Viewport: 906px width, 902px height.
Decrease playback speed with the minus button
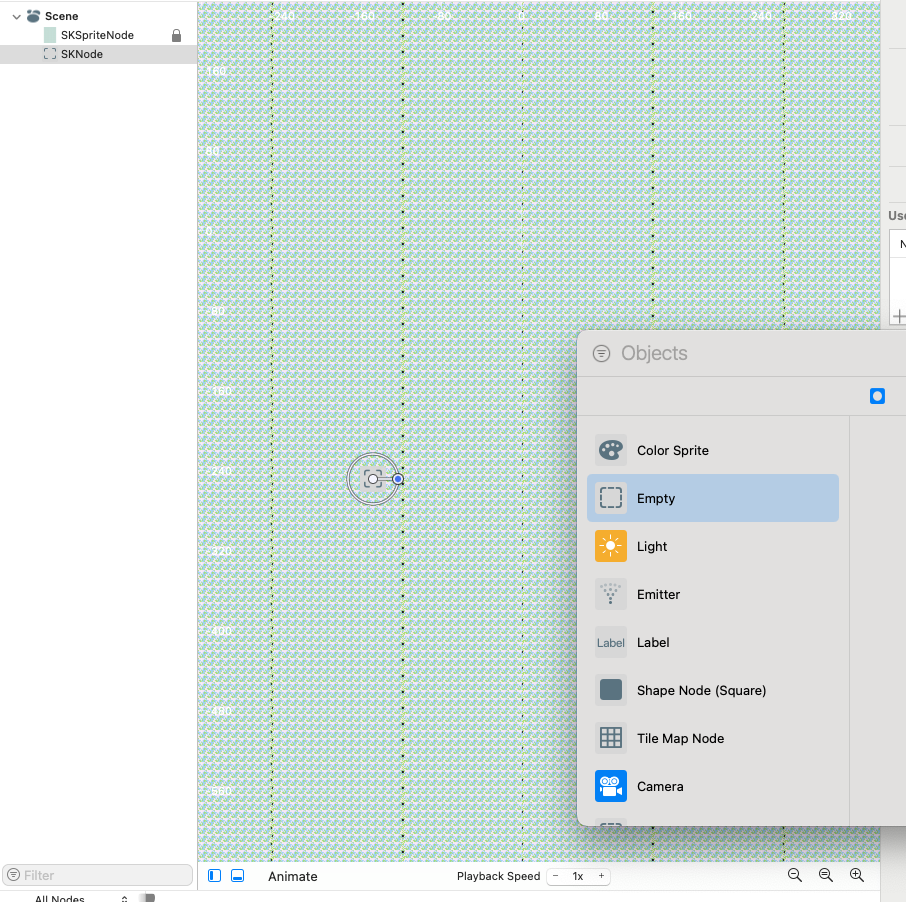click(x=556, y=876)
